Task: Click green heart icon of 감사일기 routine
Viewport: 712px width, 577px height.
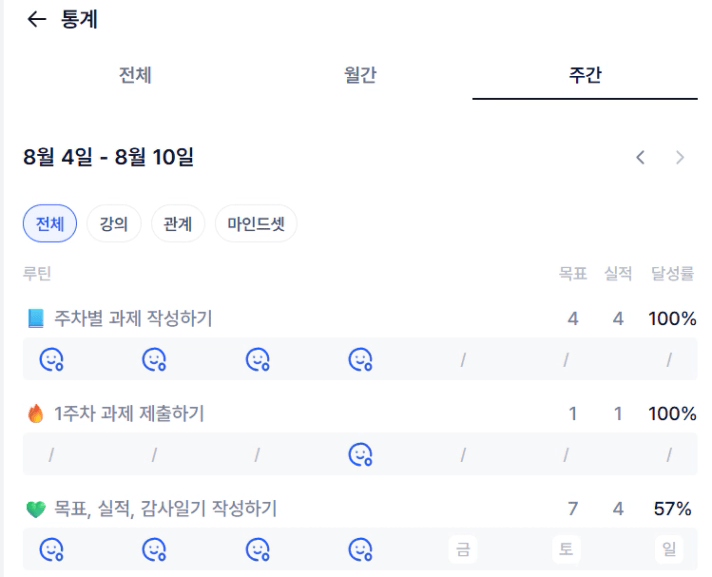Action: point(35,509)
